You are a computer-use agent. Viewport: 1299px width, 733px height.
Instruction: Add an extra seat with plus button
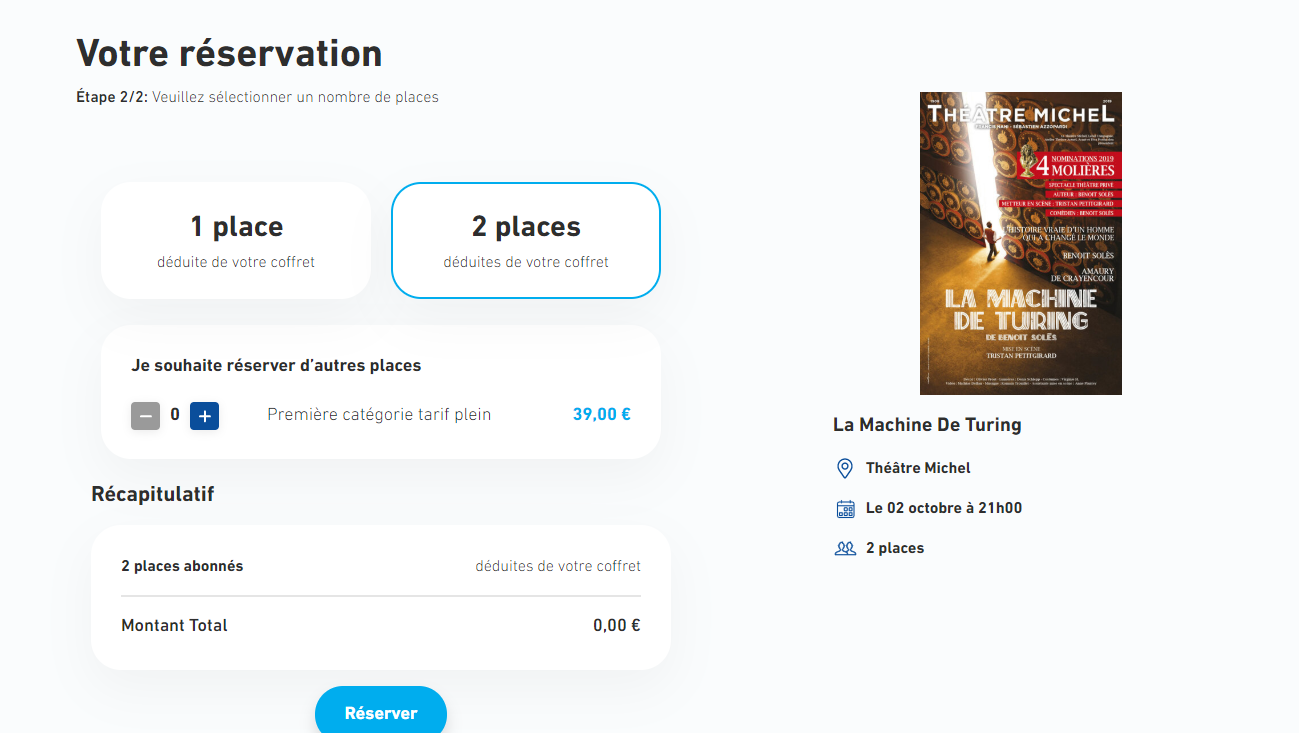[x=204, y=415]
